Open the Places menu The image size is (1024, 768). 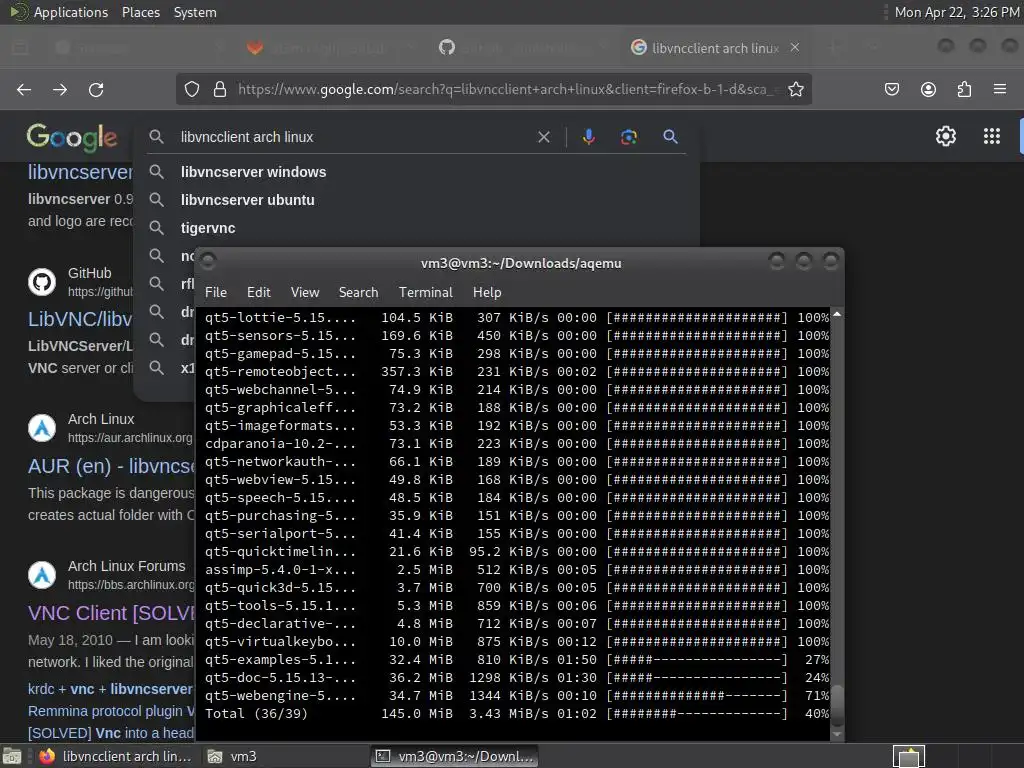[x=141, y=12]
